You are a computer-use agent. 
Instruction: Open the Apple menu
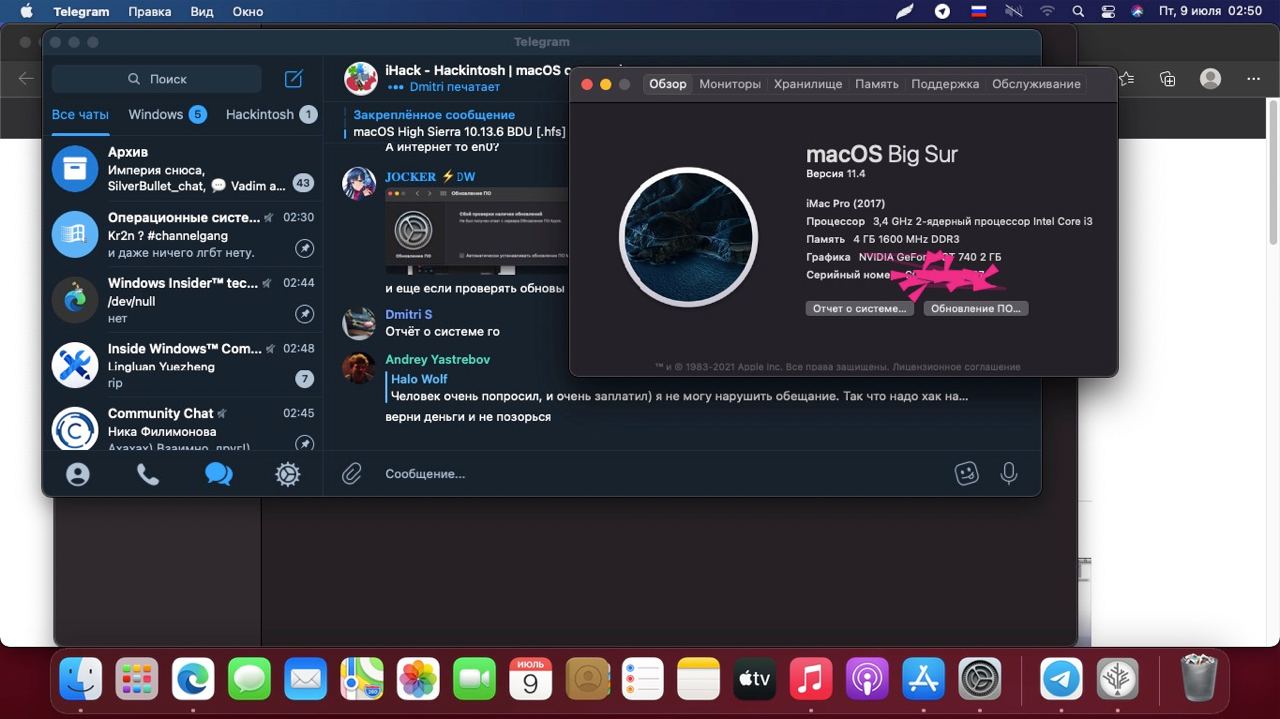[x=27, y=11]
